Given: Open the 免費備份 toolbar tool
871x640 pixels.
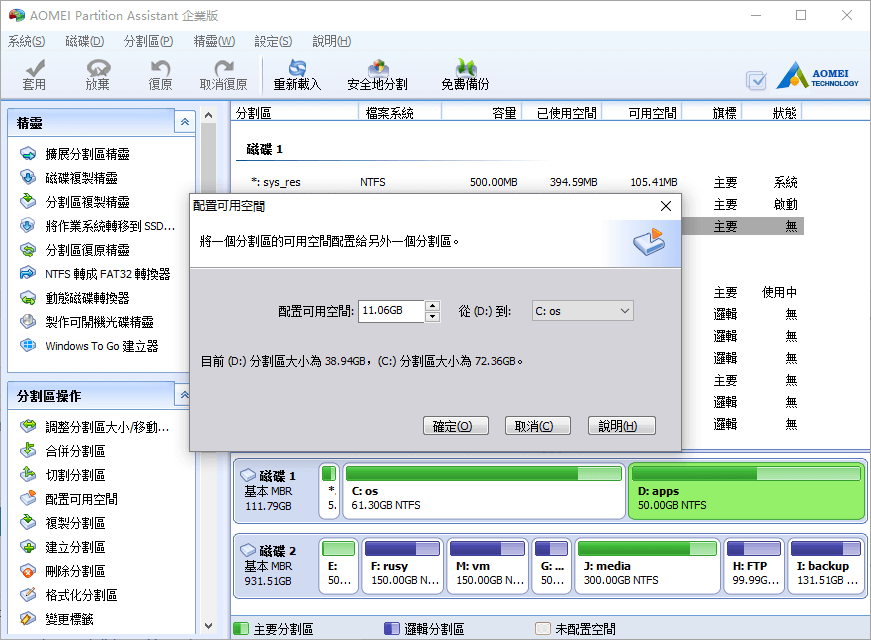Looking at the screenshot, I should [465, 75].
